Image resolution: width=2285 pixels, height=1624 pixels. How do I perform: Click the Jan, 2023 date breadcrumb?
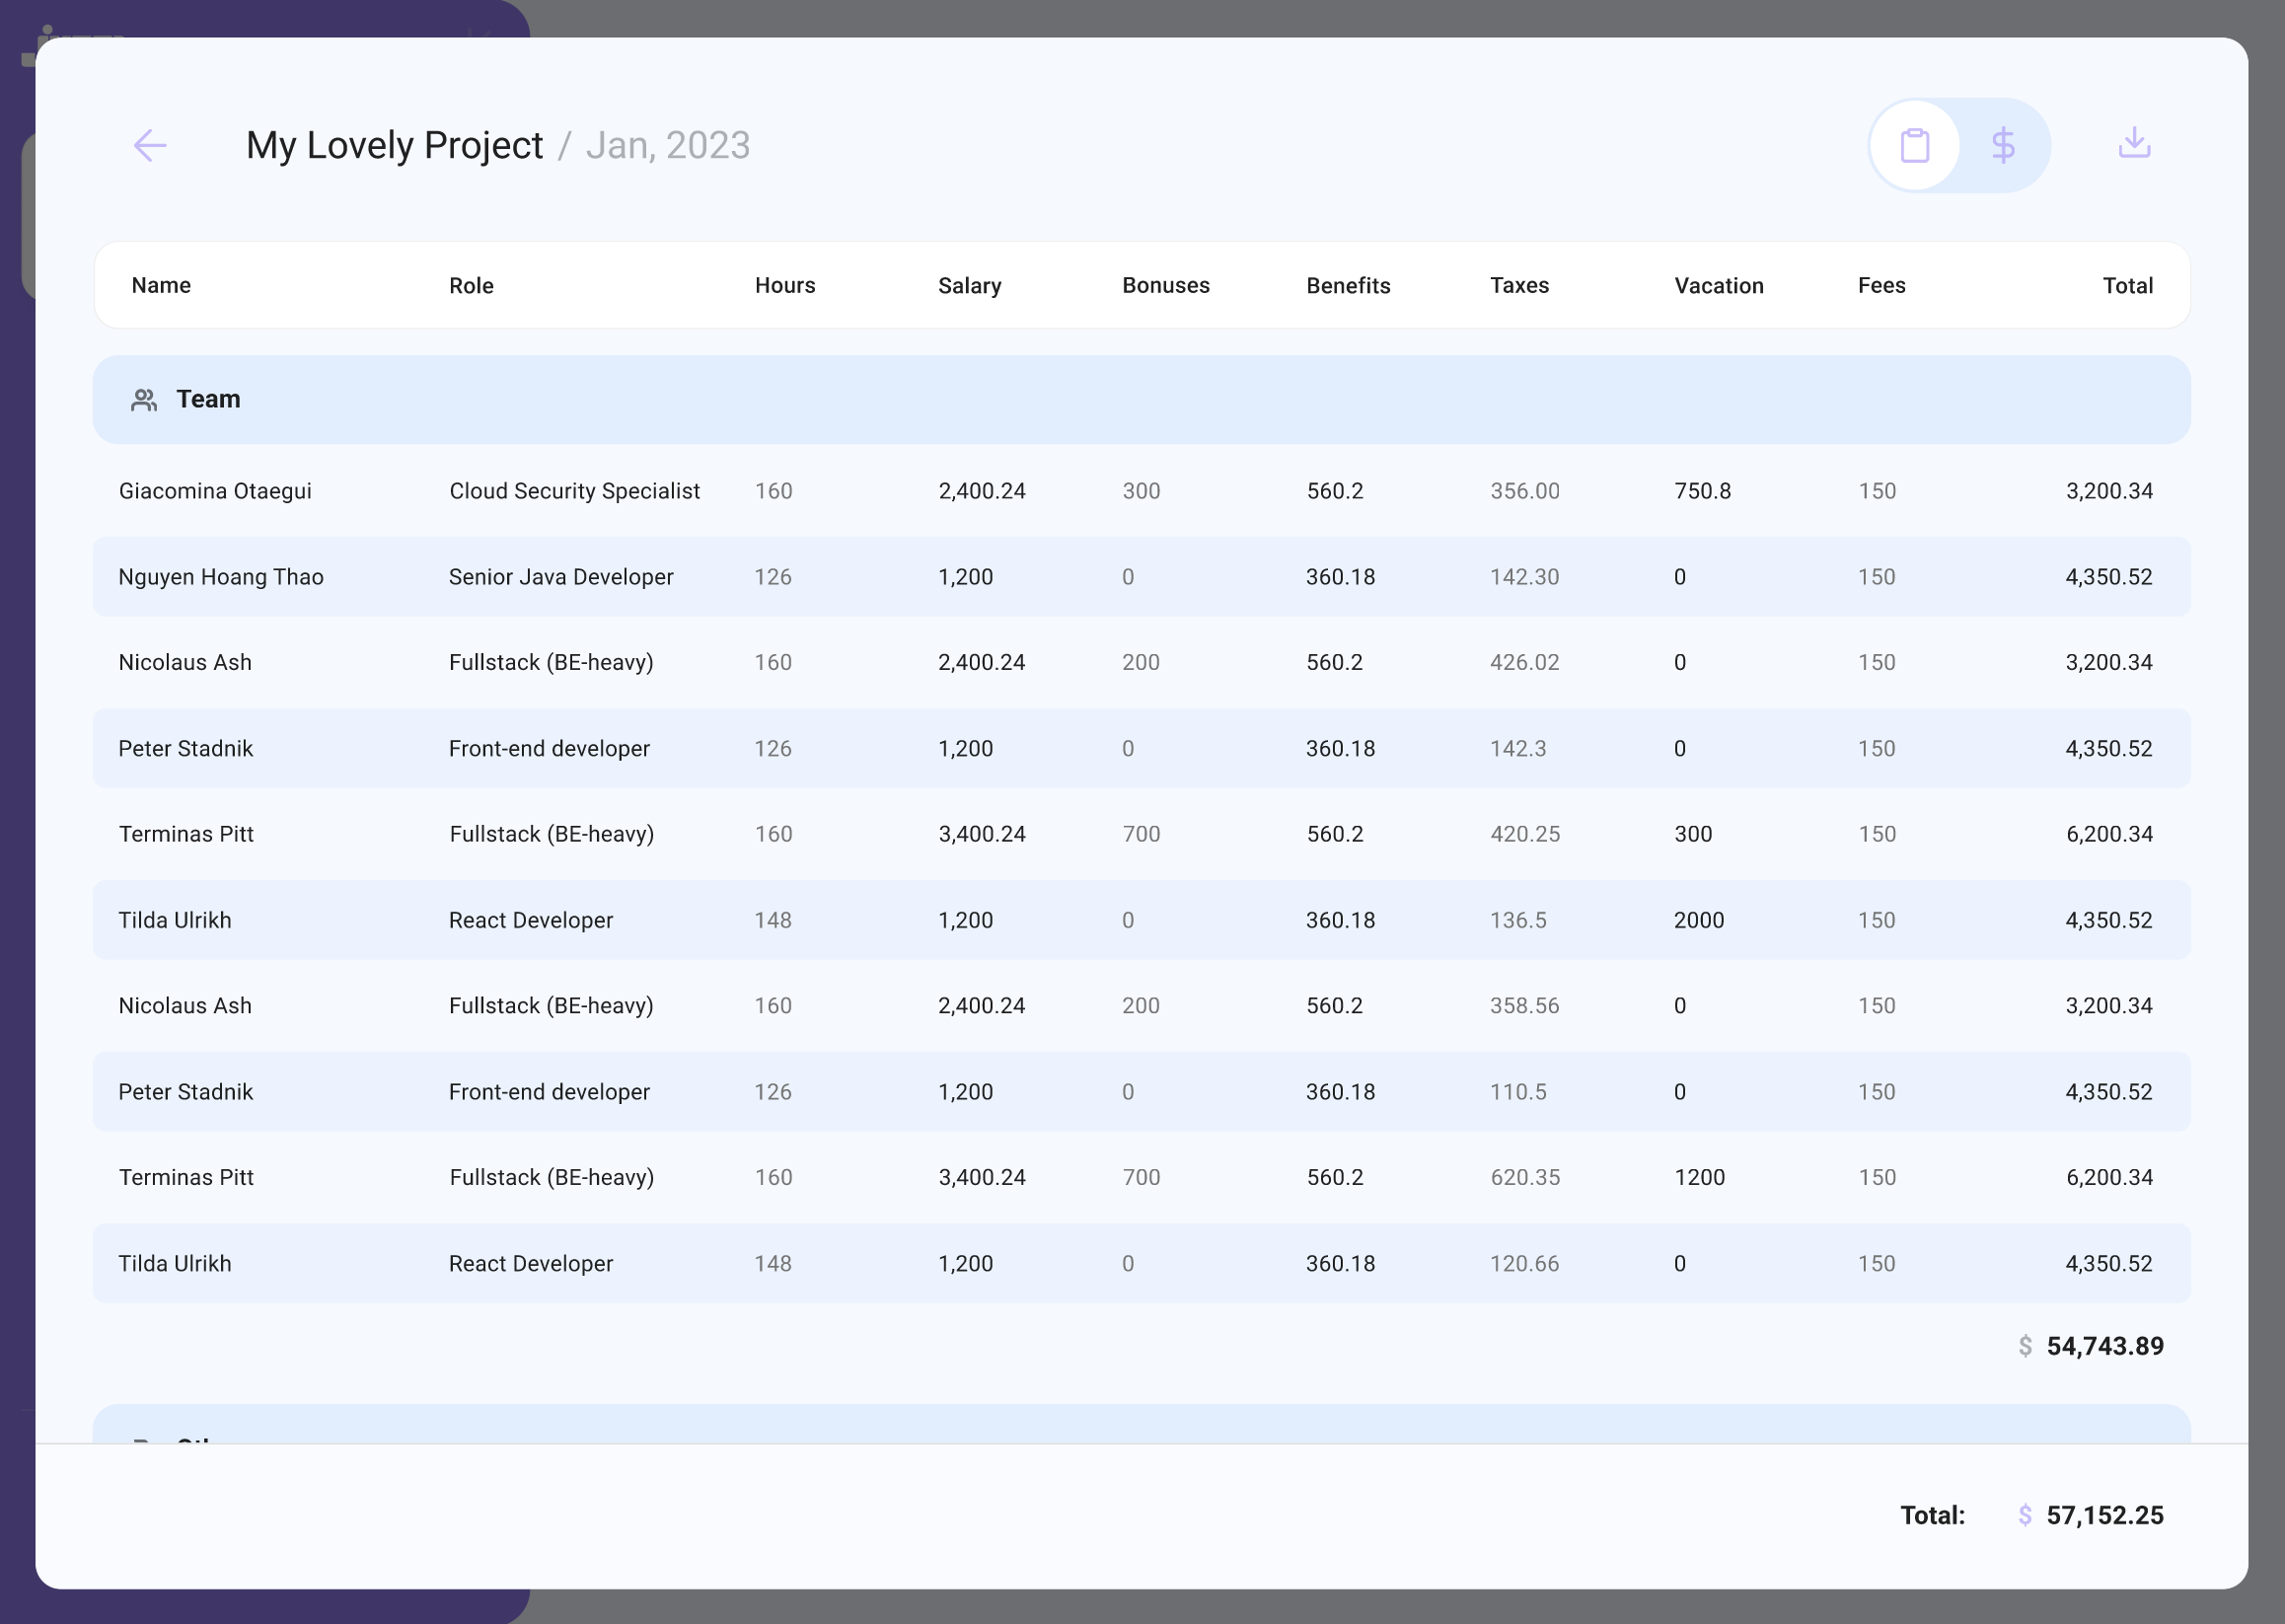668,146
